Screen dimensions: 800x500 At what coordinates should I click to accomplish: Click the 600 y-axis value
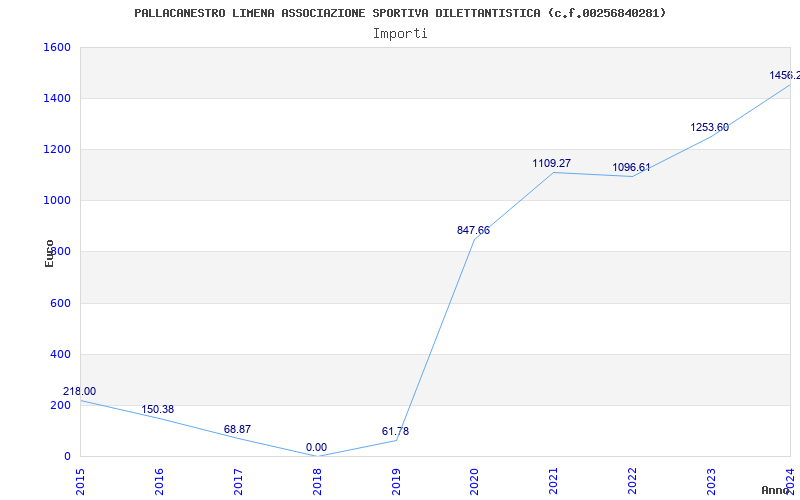pos(60,303)
